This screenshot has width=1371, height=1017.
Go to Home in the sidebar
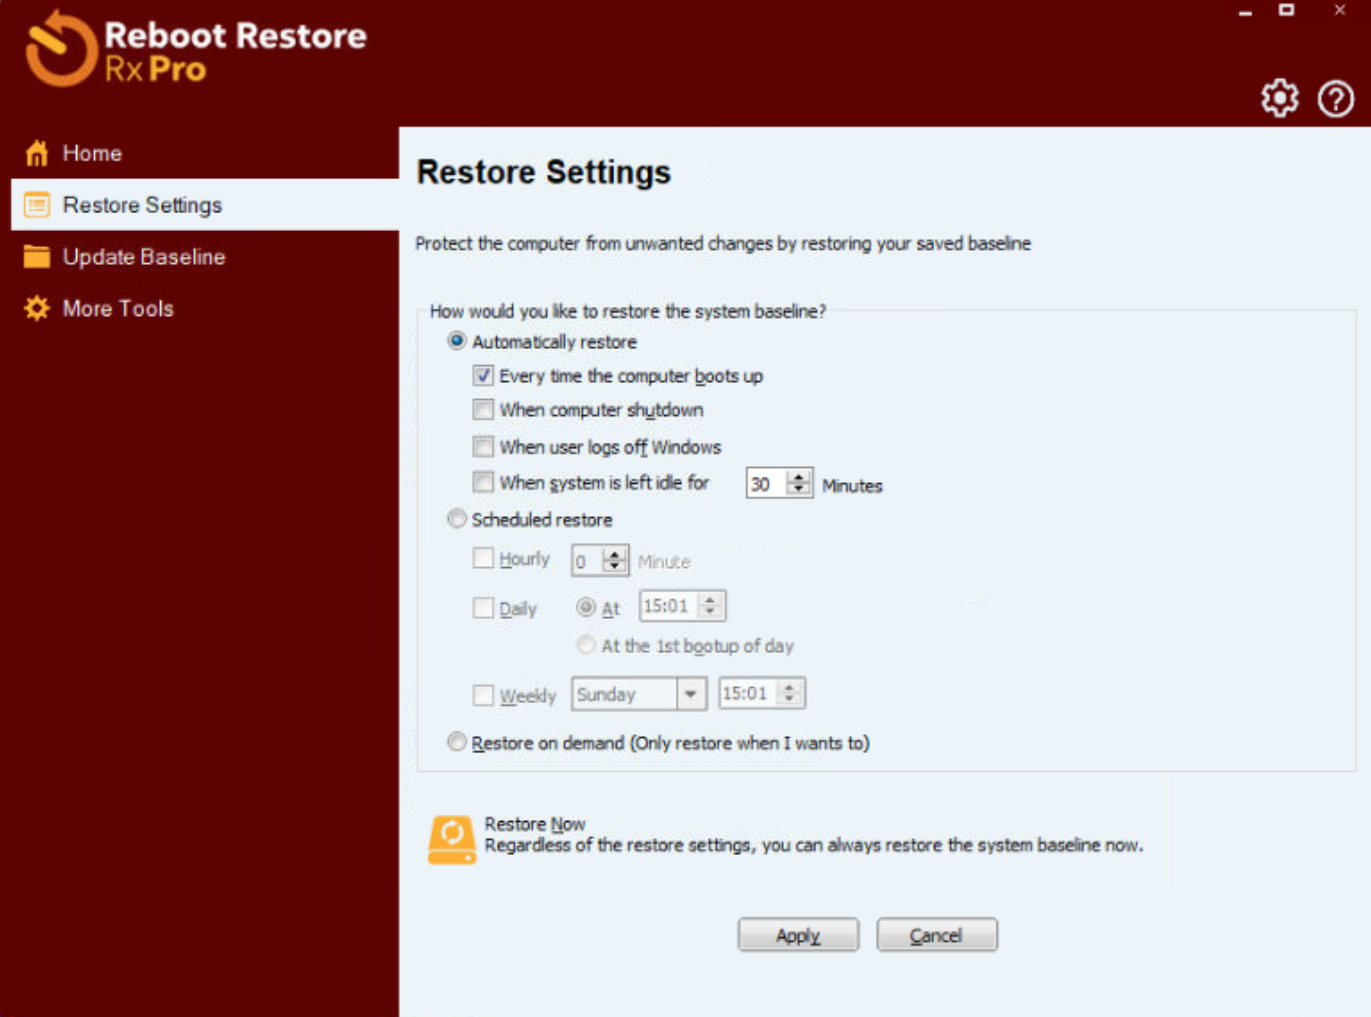point(92,153)
